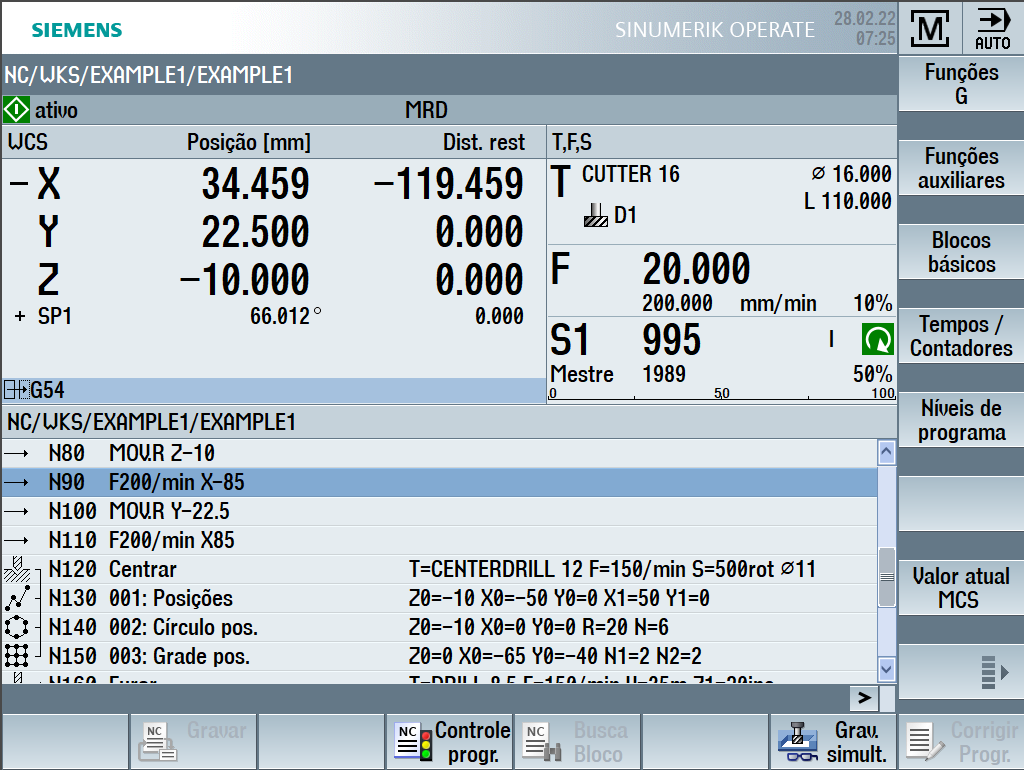Show more vertical softkeys arrow
The image size is (1024, 770).
point(995,672)
